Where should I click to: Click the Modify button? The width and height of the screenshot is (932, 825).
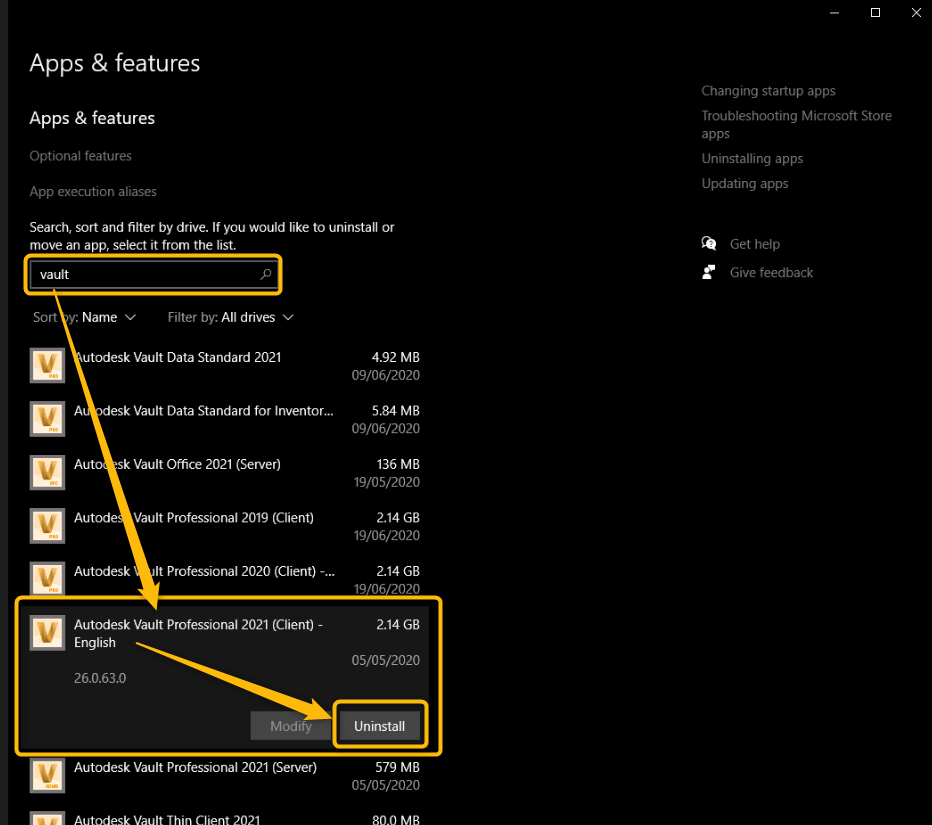(x=291, y=726)
